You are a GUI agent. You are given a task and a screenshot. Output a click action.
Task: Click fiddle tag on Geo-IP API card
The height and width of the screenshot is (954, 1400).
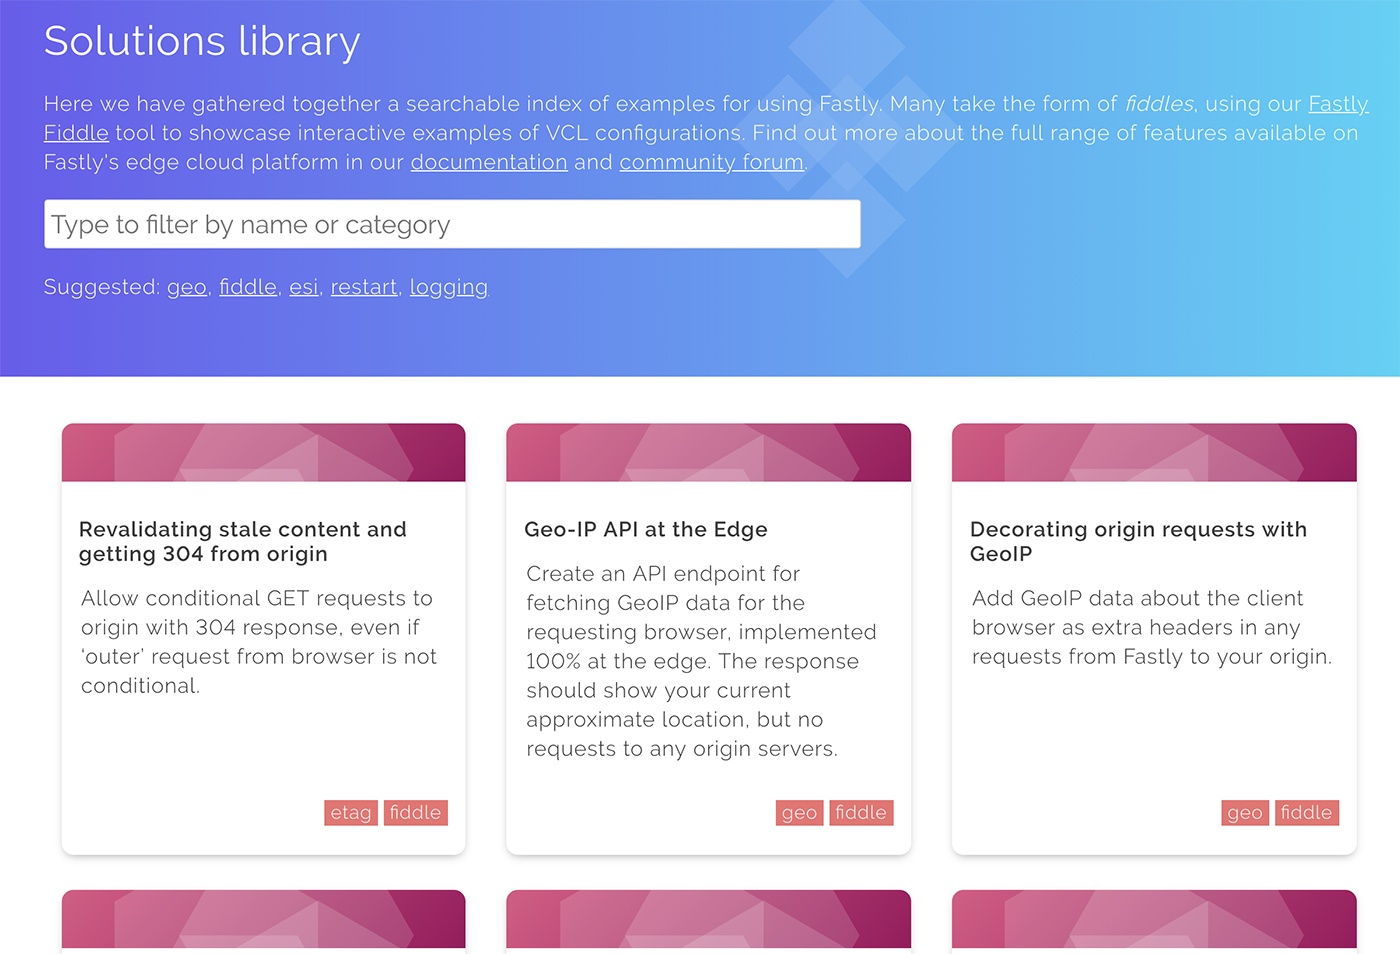[x=861, y=813]
